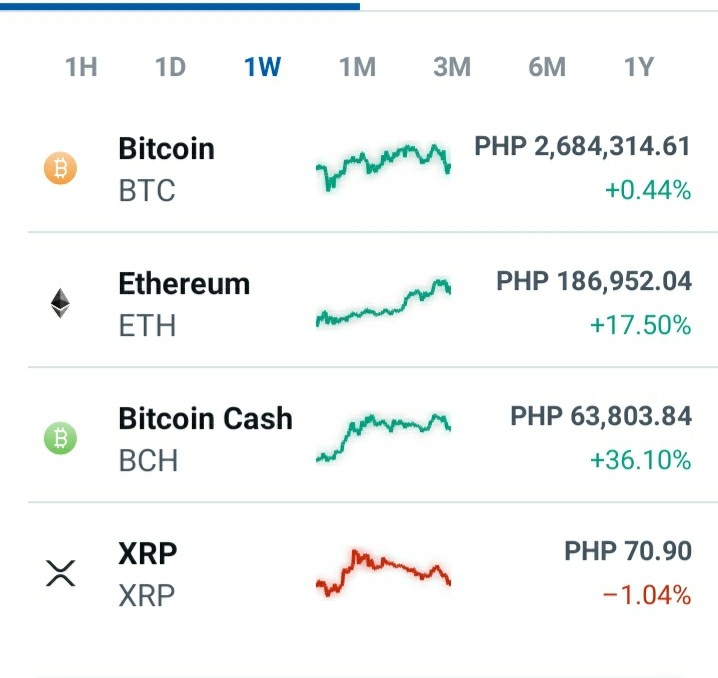Switch to the 3M time range
The width and height of the screenshot is (718, 678).
tap(452, 67)
